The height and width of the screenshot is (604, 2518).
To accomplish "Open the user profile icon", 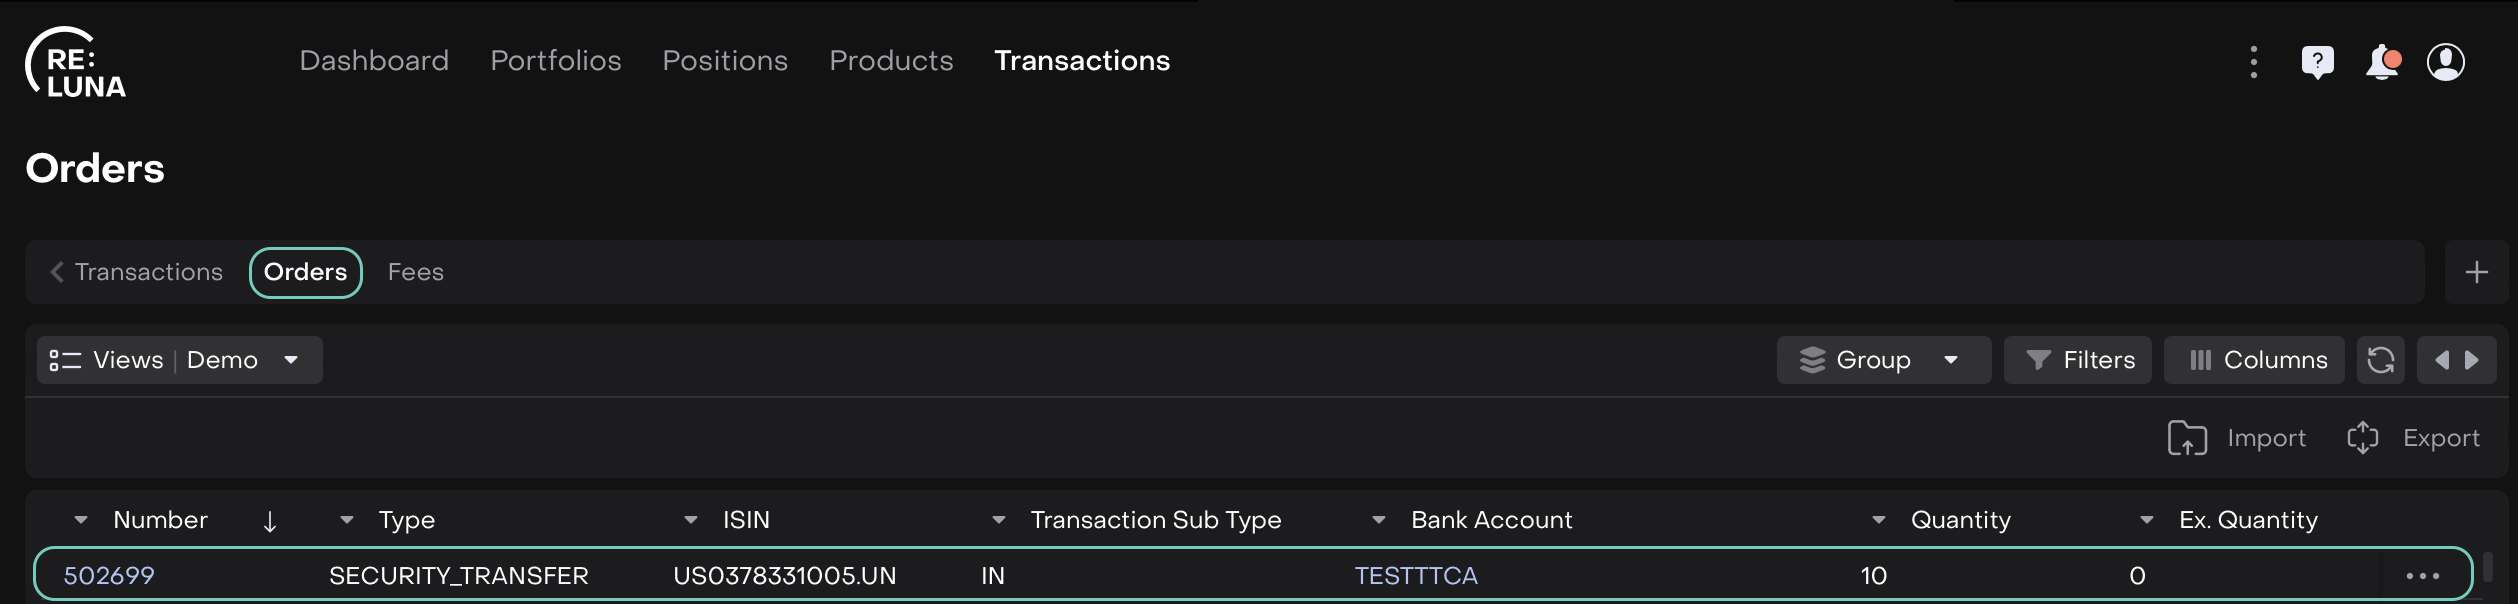I will coord(2445,62).
